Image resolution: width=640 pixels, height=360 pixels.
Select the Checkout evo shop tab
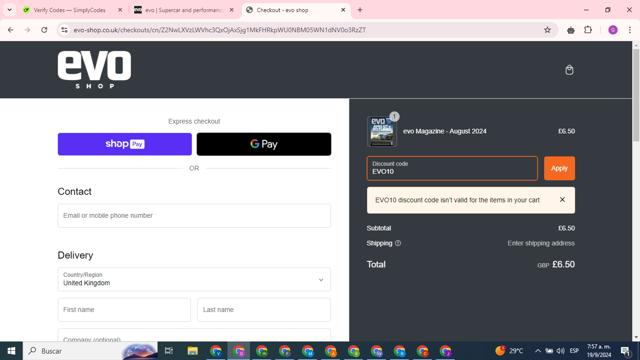[x=282, y=10]
